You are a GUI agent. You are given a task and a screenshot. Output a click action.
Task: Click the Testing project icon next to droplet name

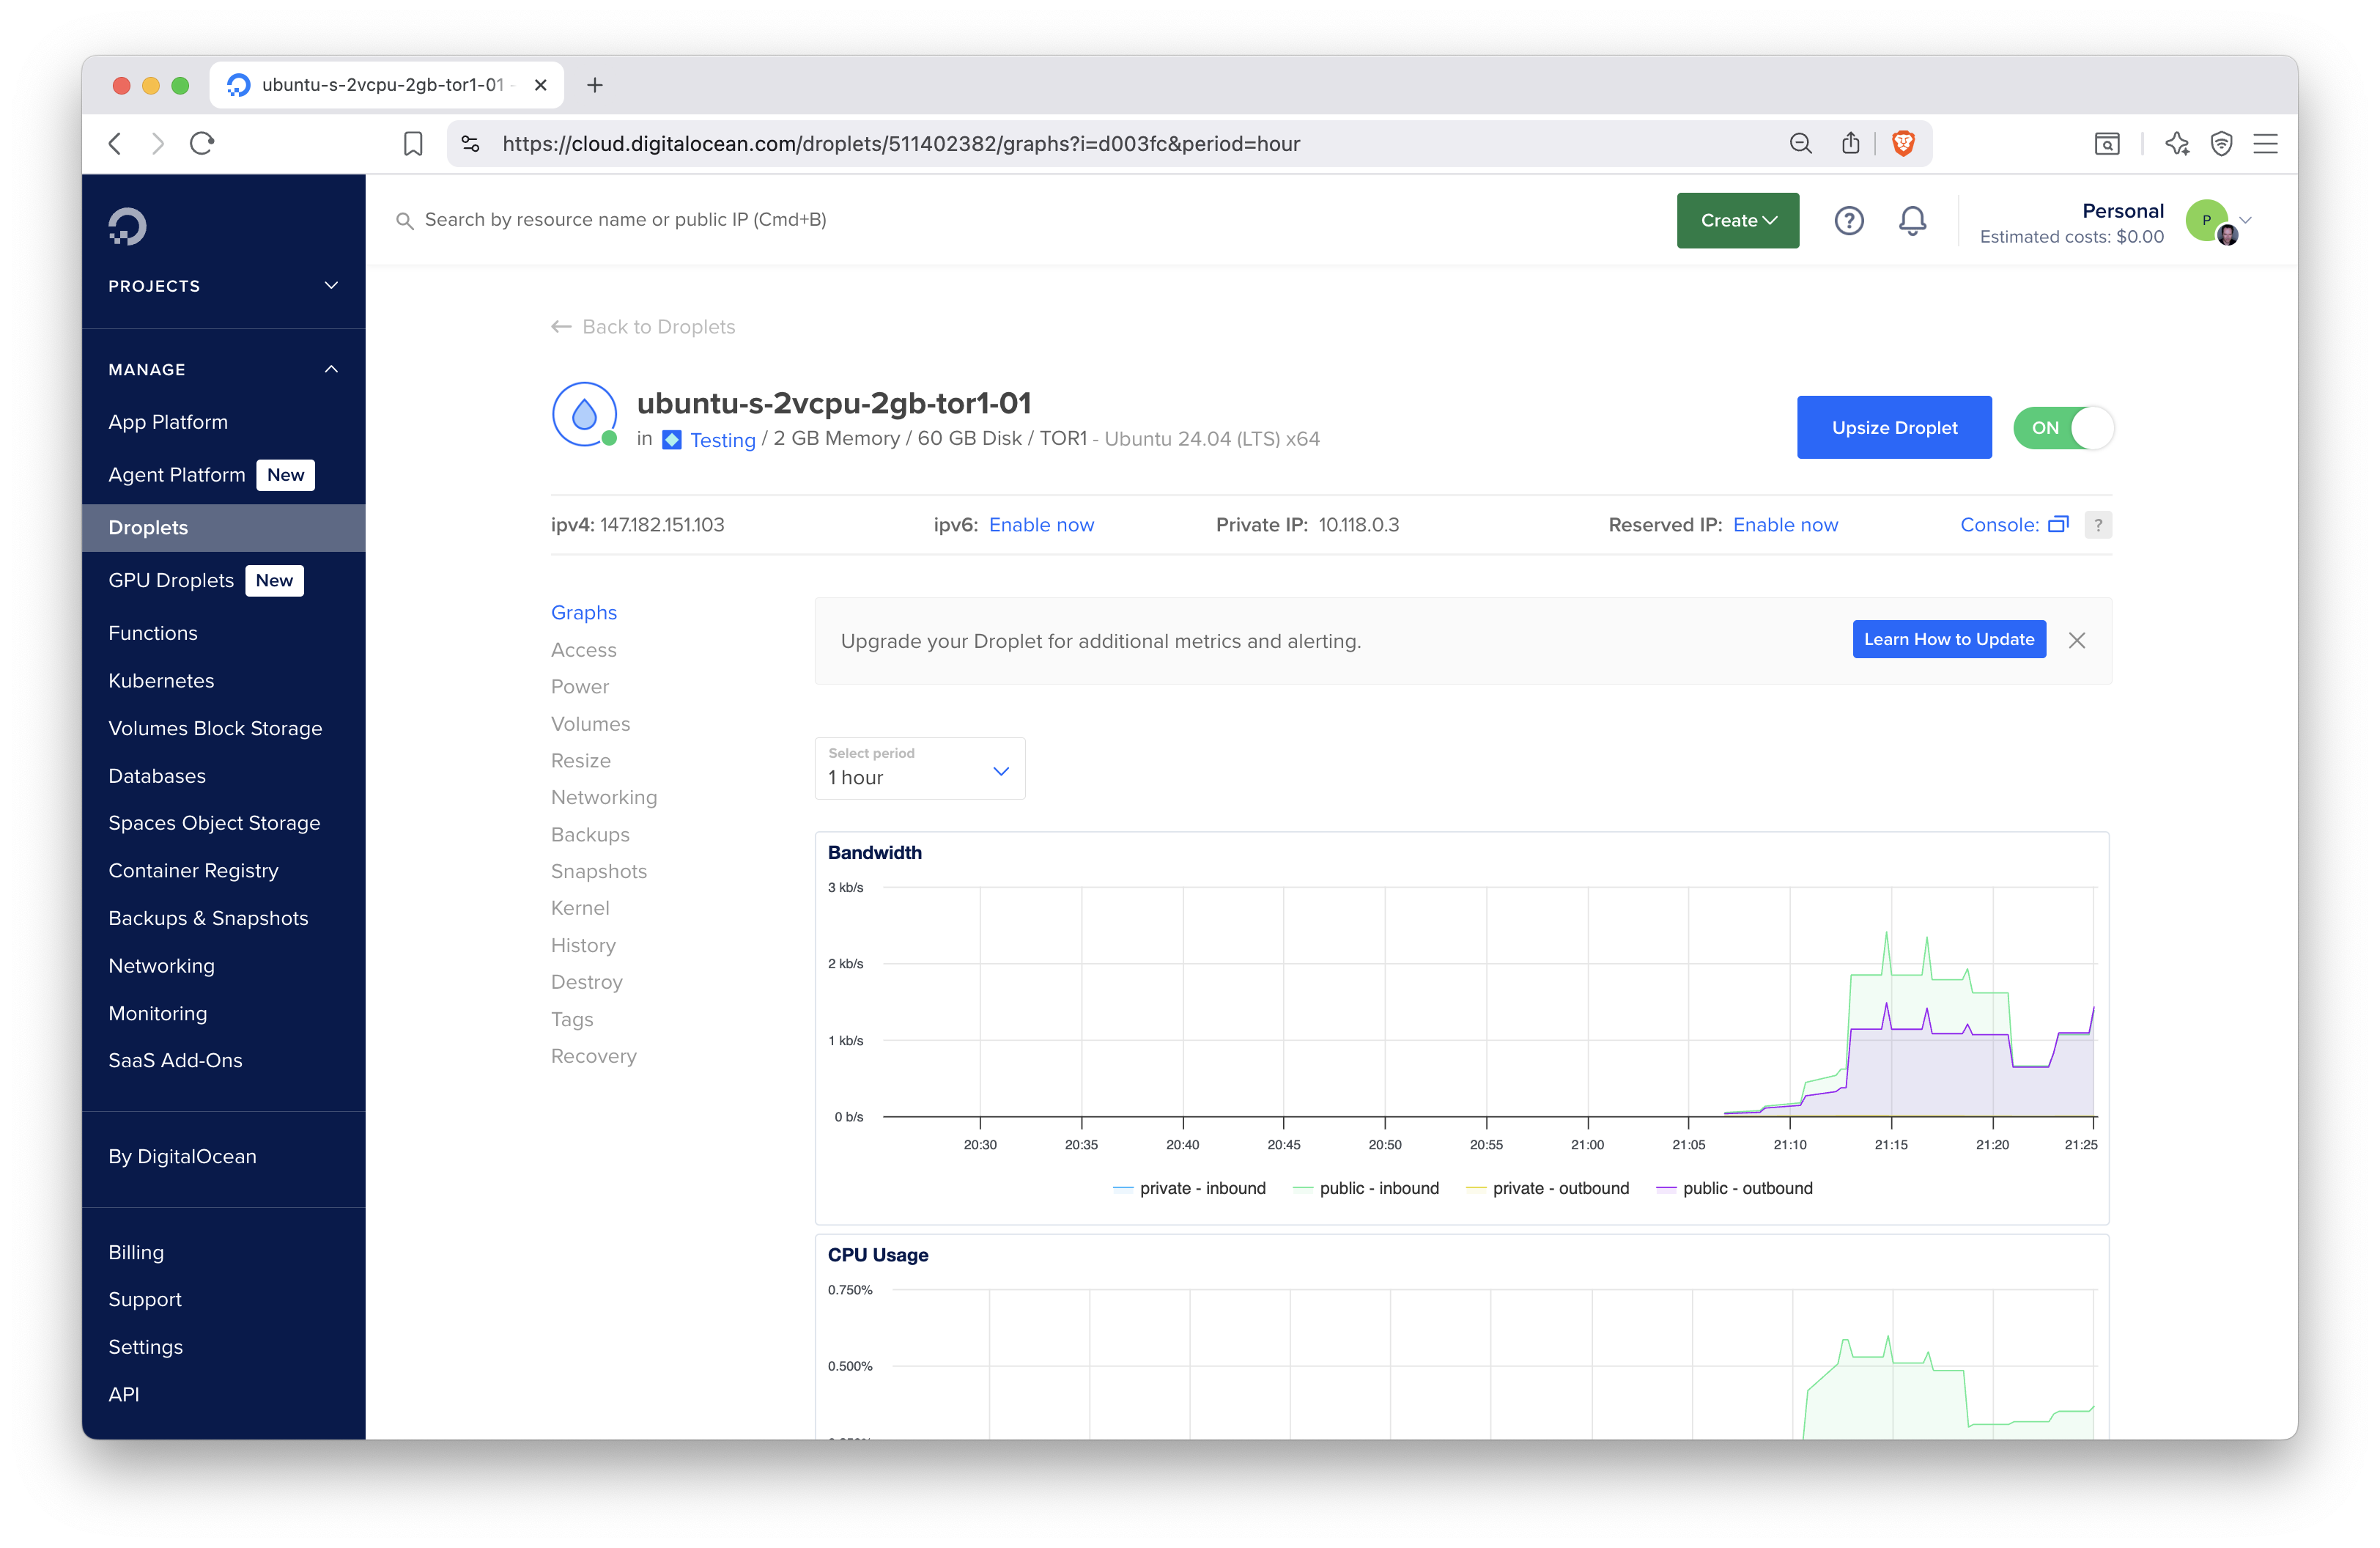point(672,439)
